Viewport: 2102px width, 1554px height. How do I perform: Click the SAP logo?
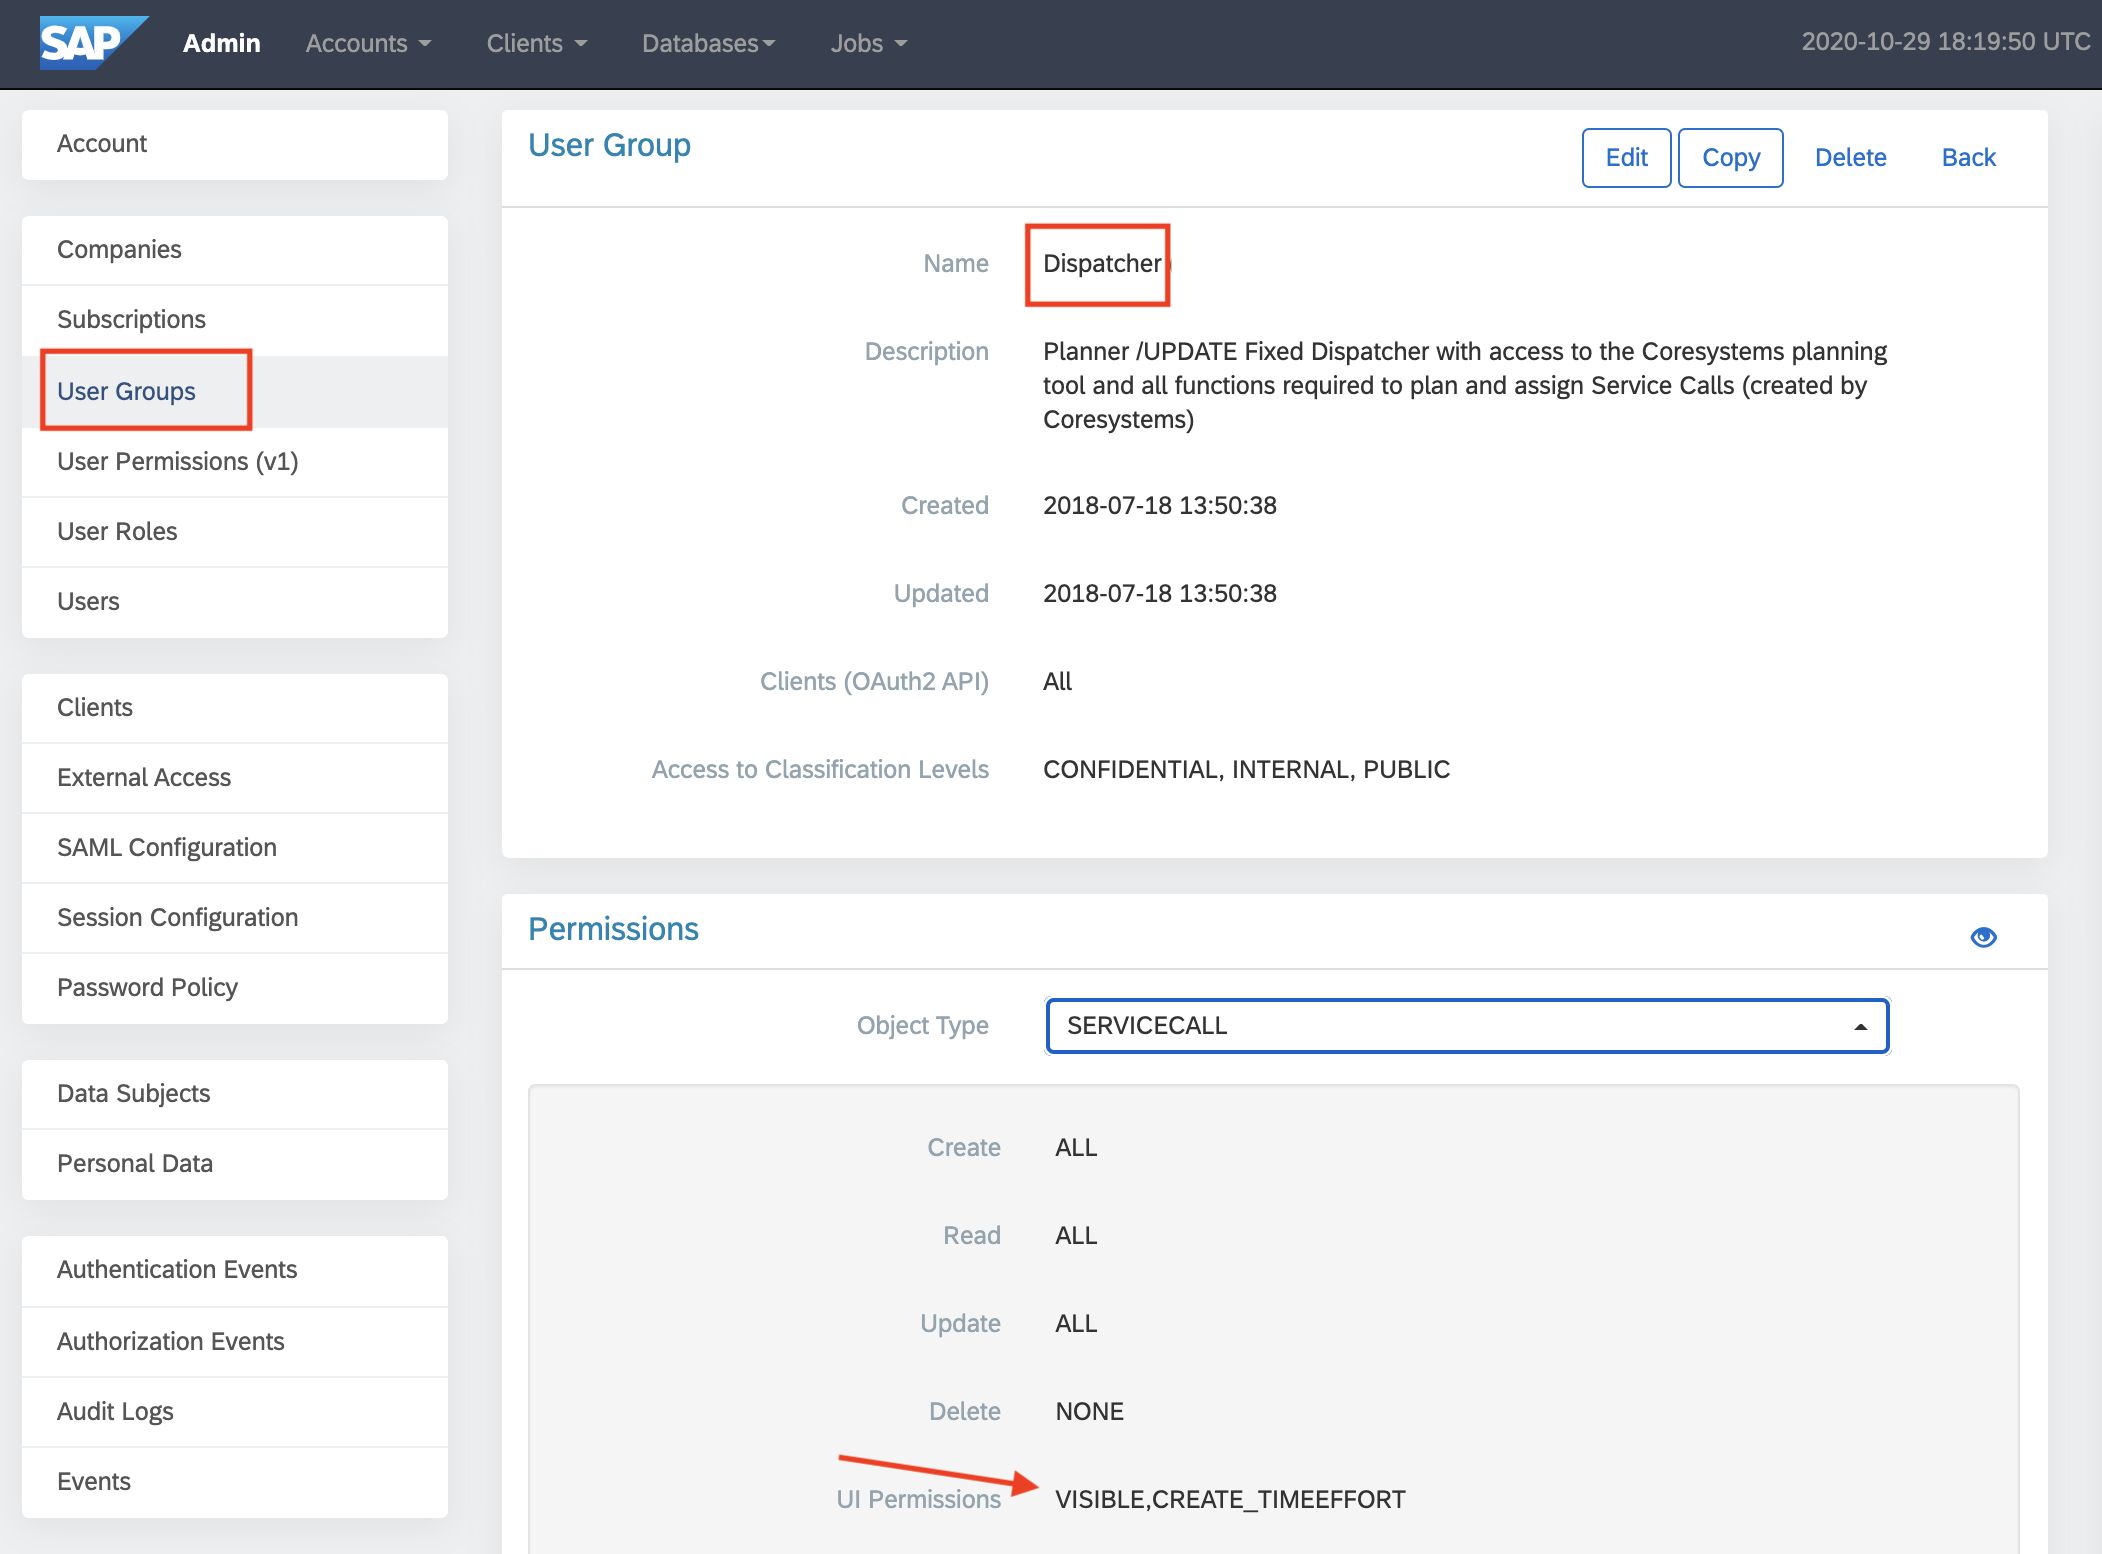coord(91,43)
